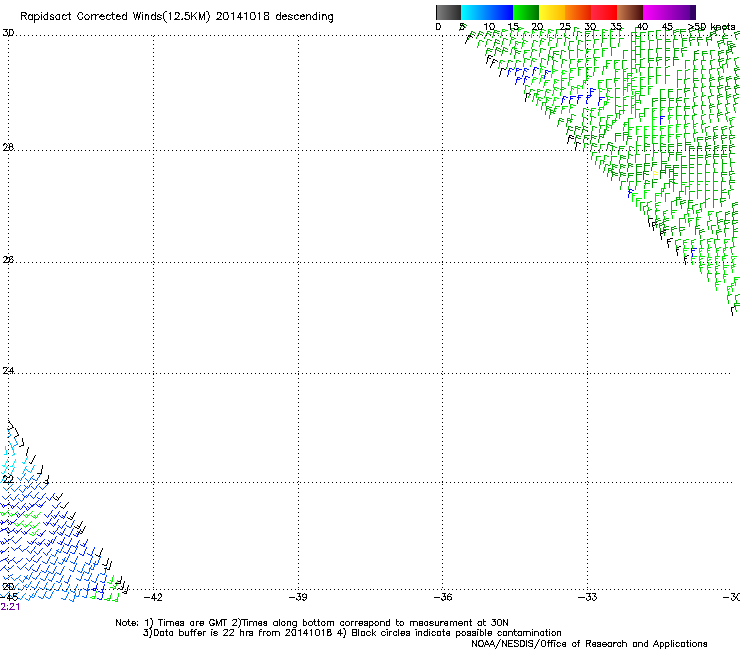Click the '25' label under the color bar
Viewport: 740px width, 650px height.
565,27
